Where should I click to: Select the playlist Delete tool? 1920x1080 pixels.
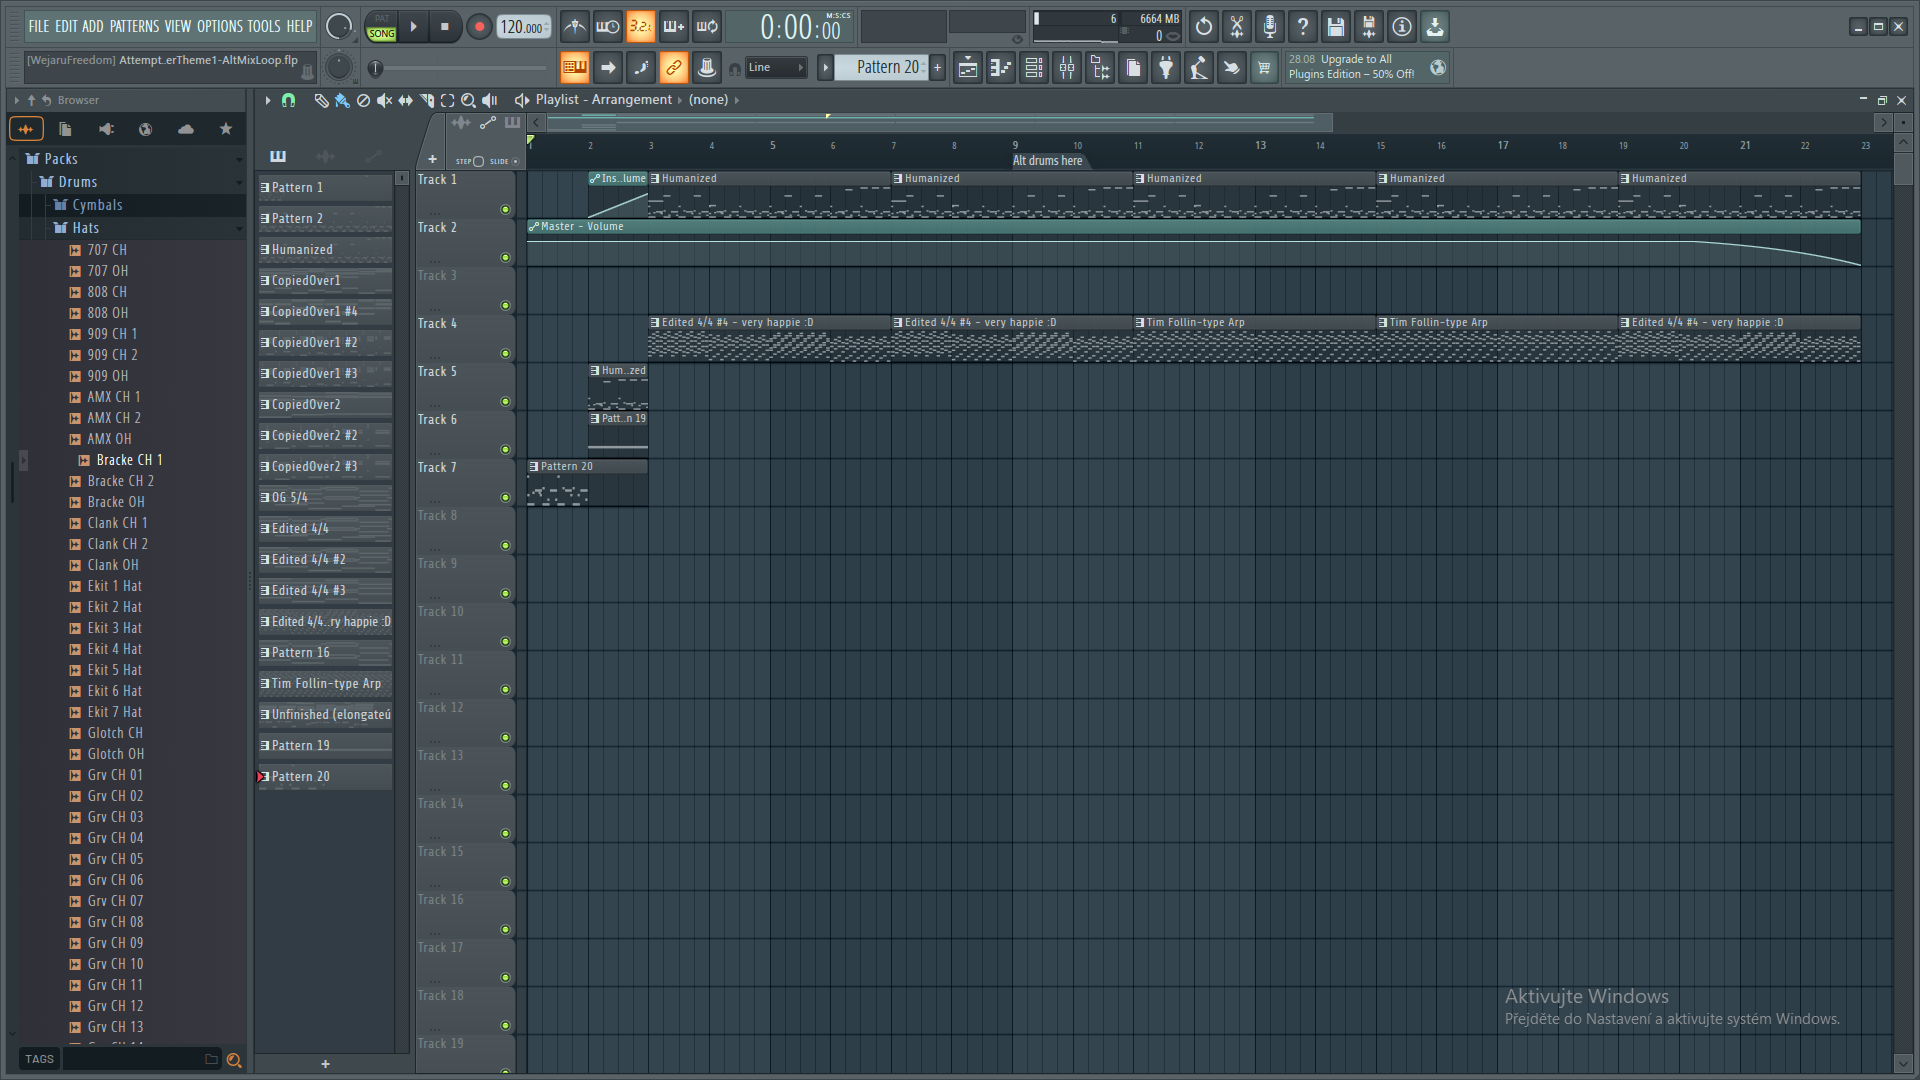363,100
